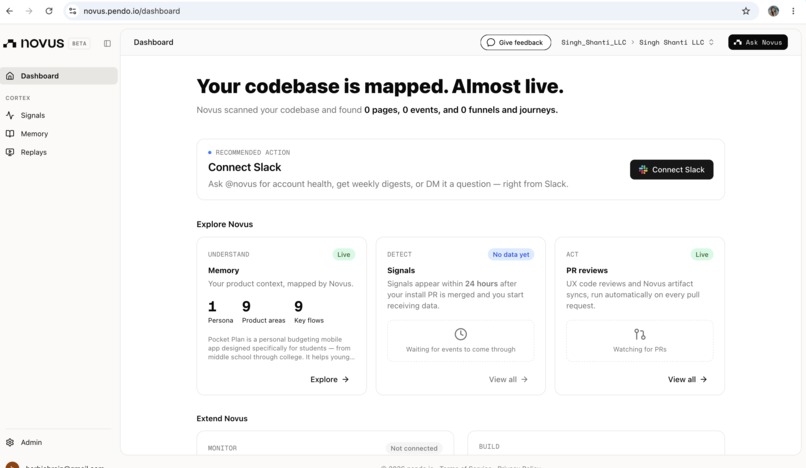Click the 1 Persona stat
This screenshot has width=806, height=468.
coord(220,312)
